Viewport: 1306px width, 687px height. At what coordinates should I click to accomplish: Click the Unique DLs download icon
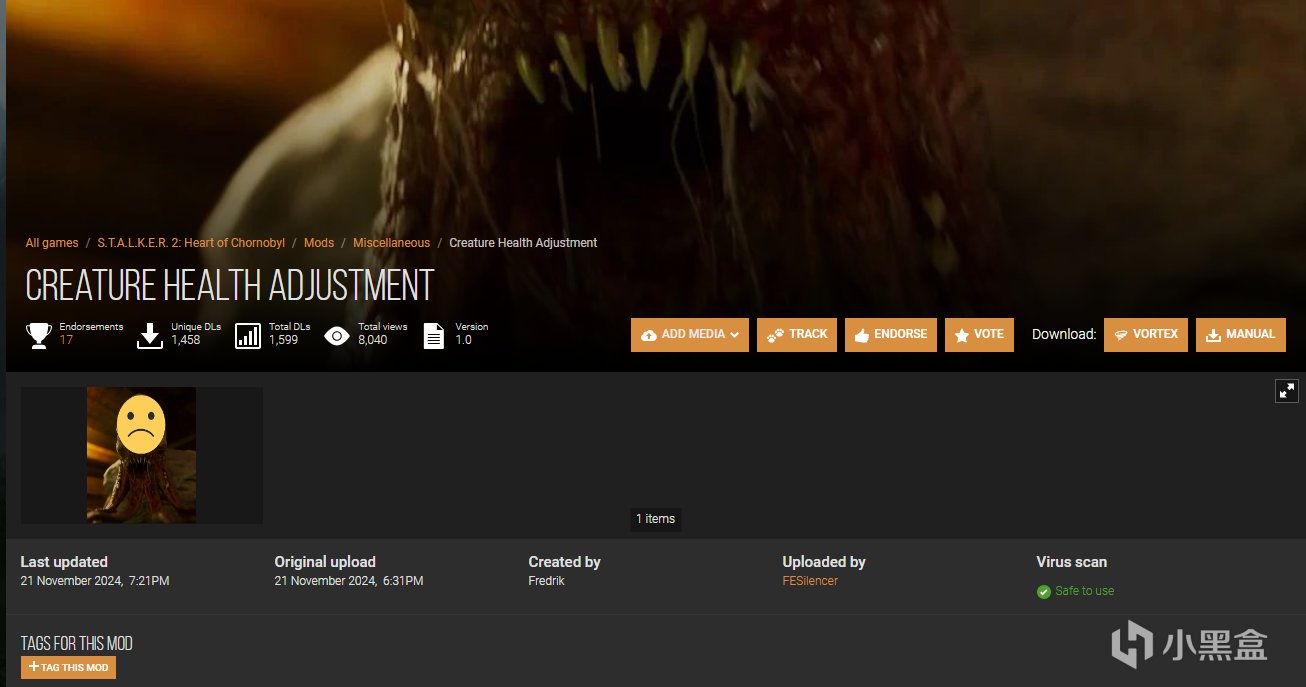coord(150,335)
